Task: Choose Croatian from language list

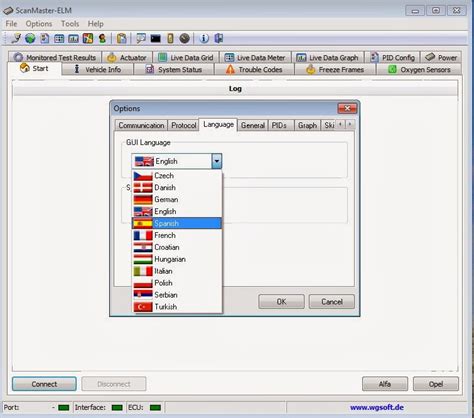Action: click(177, 247)
